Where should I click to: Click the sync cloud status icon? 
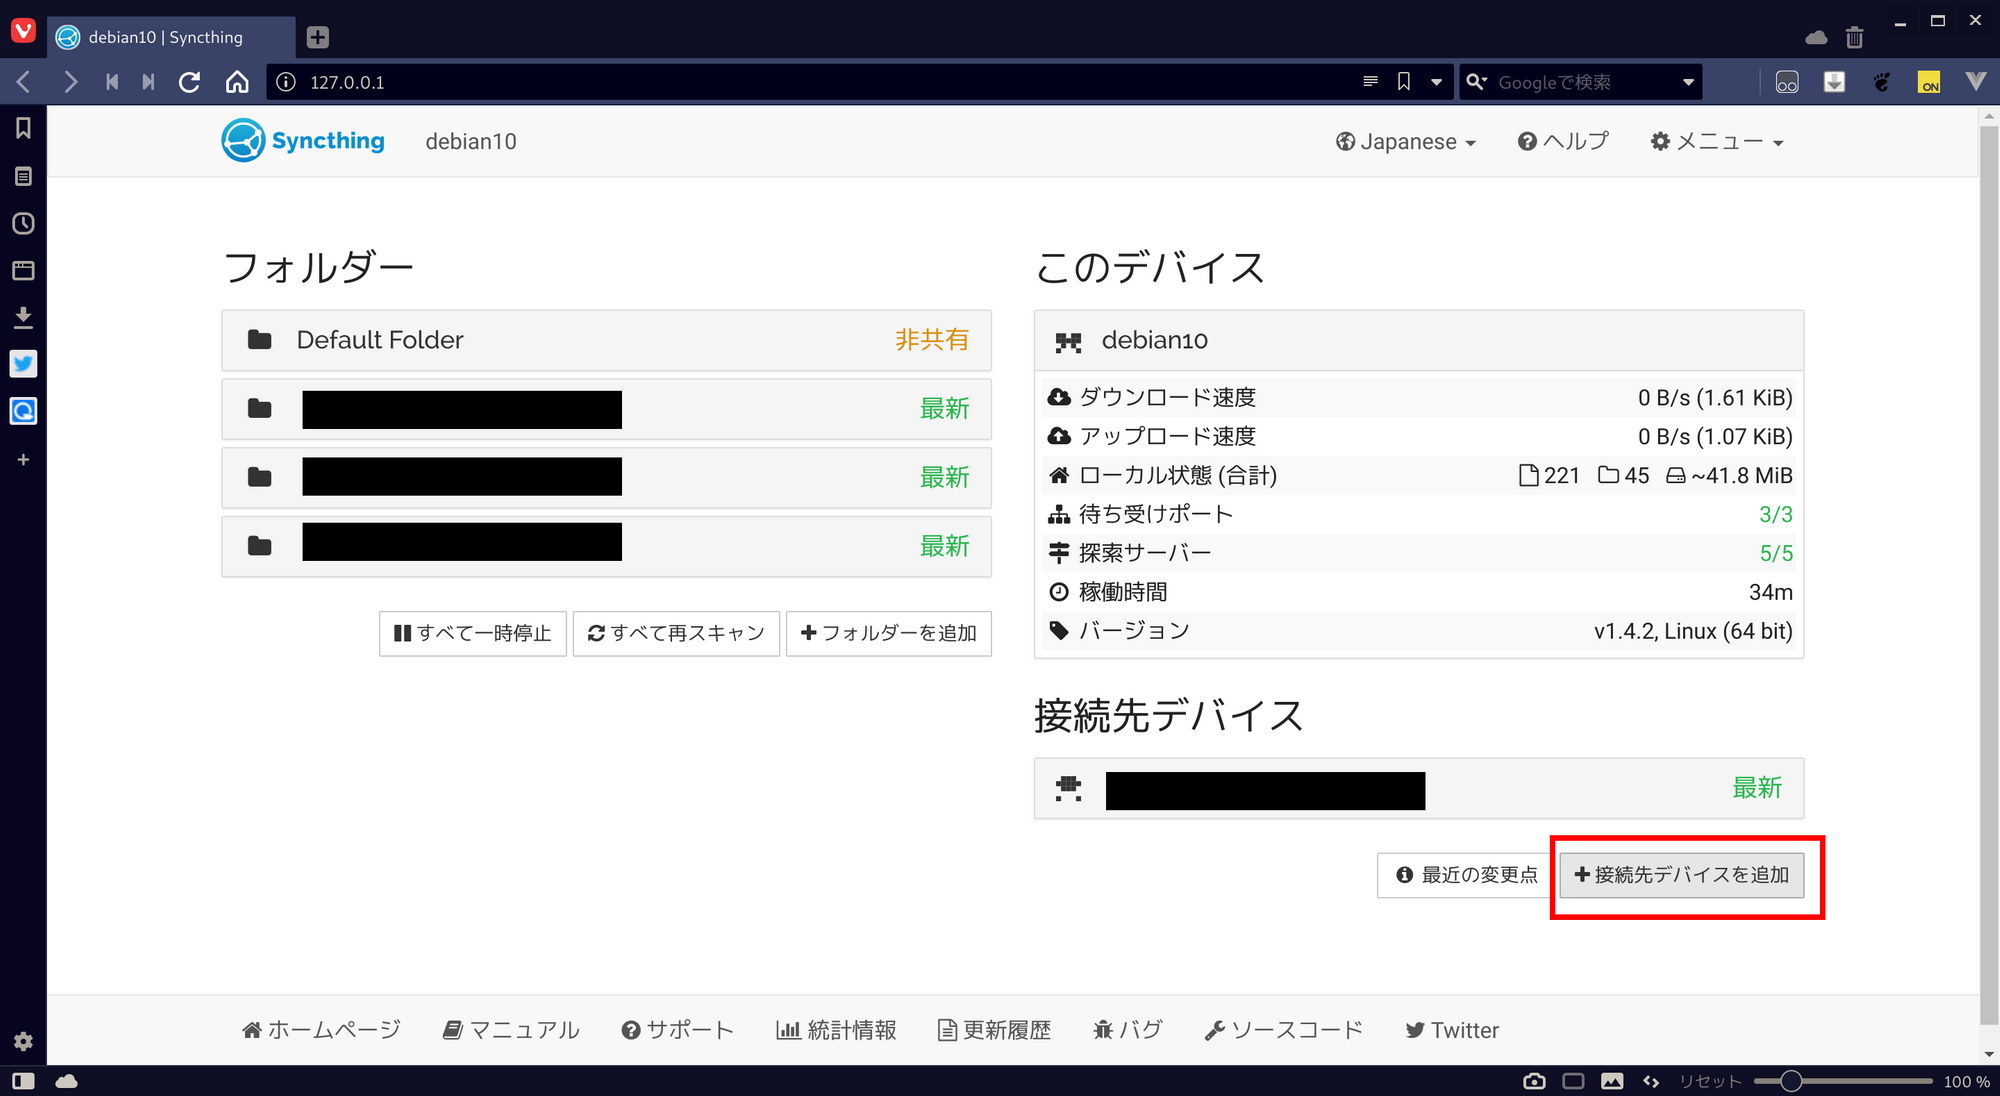pos(66,1081)
